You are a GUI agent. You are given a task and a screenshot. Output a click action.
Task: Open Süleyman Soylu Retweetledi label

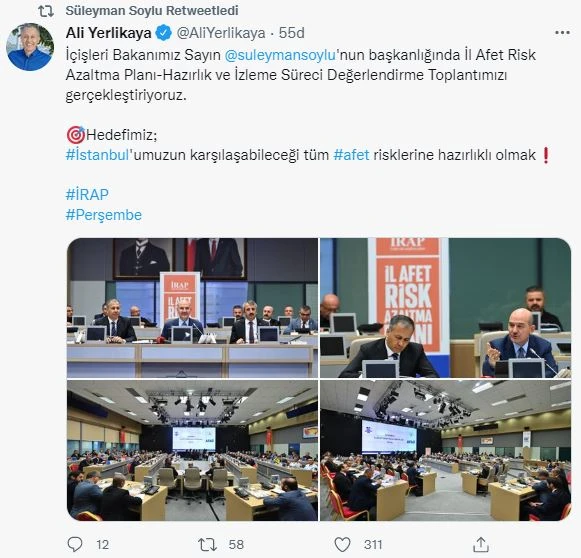click(x=152, y=11)
